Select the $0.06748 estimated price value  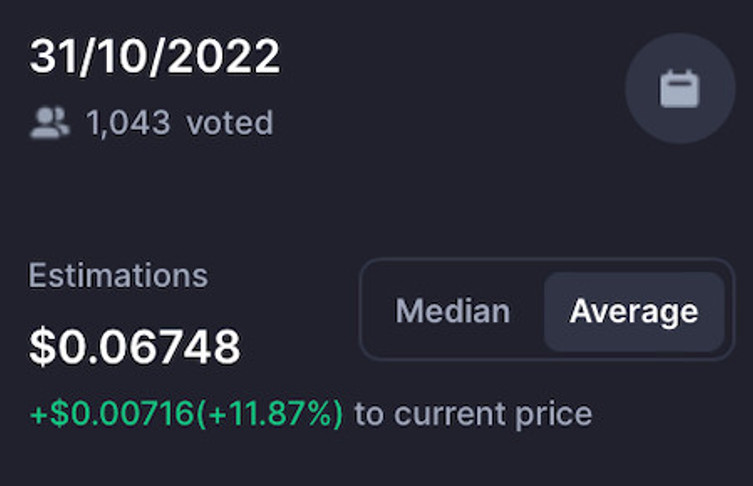pos(135,347)
